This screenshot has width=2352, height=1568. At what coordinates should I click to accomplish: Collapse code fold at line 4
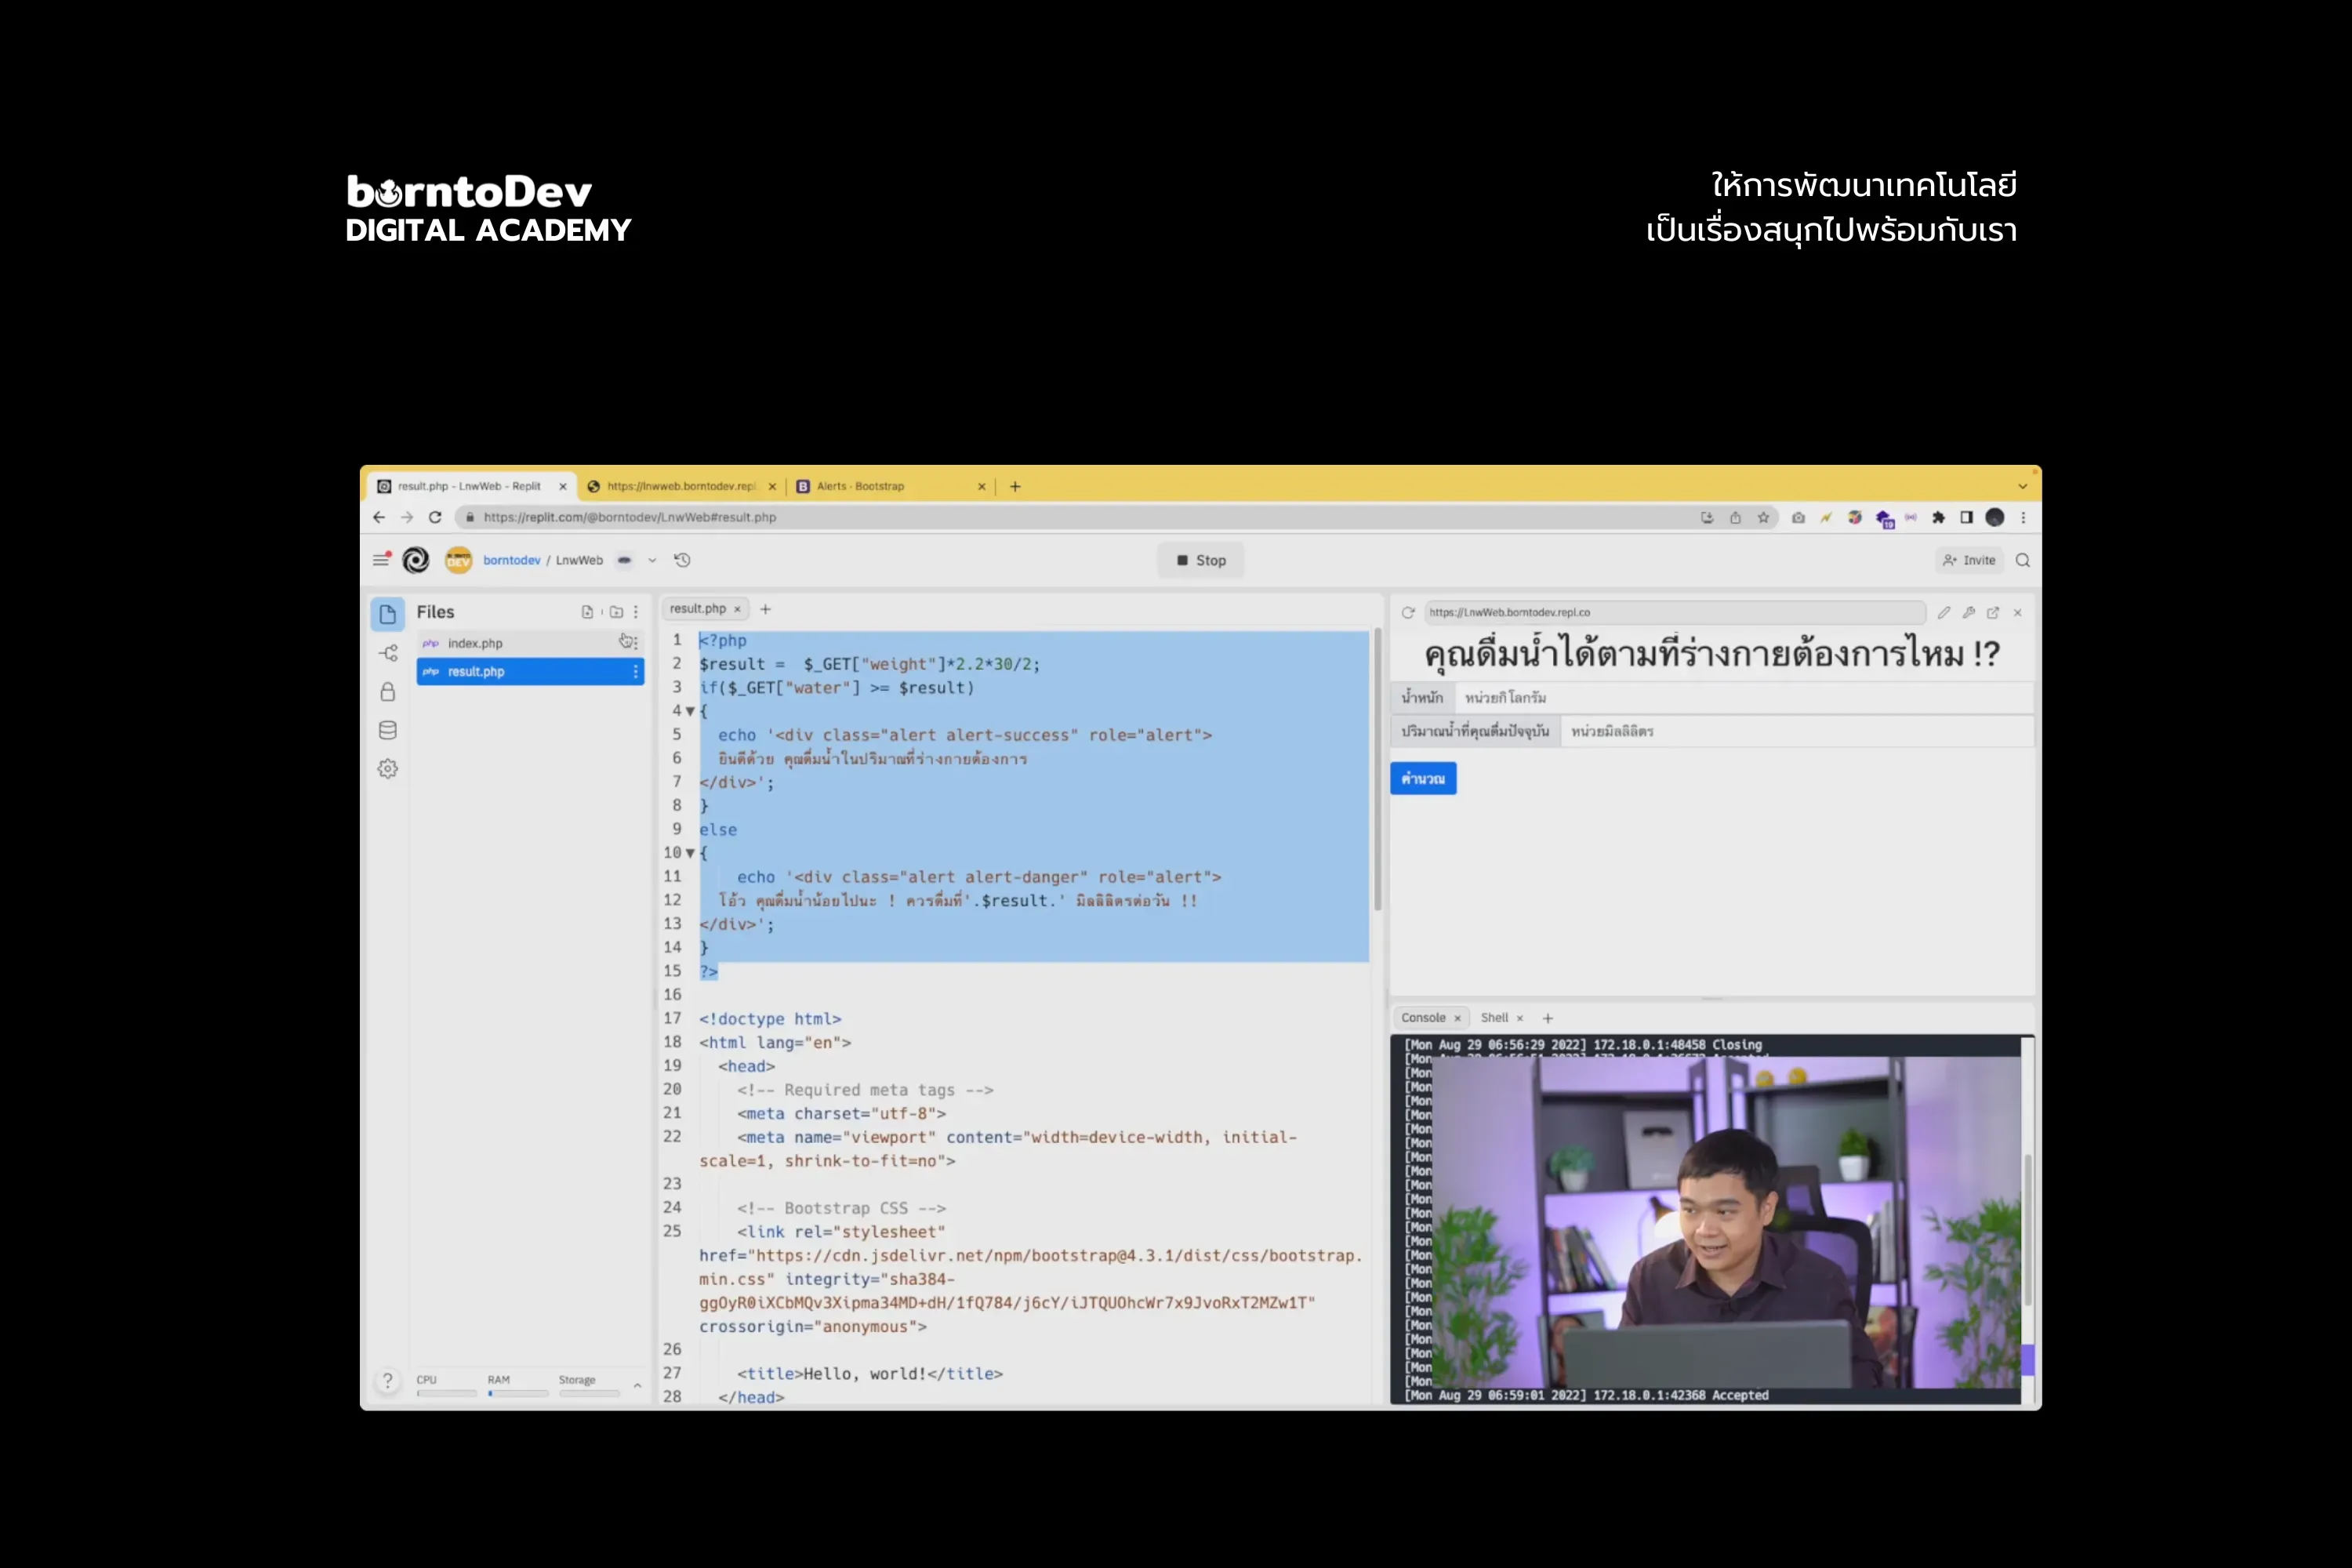[690, 711]
